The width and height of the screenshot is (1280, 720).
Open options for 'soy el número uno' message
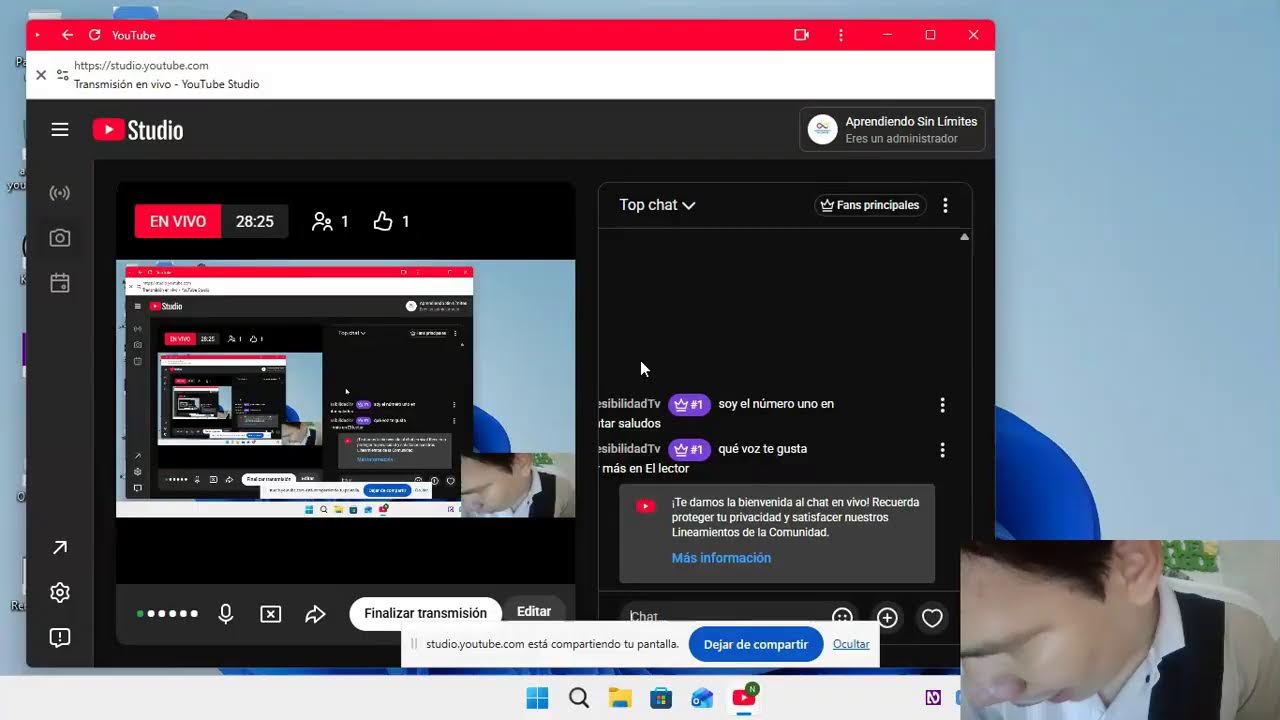point(942,405)
